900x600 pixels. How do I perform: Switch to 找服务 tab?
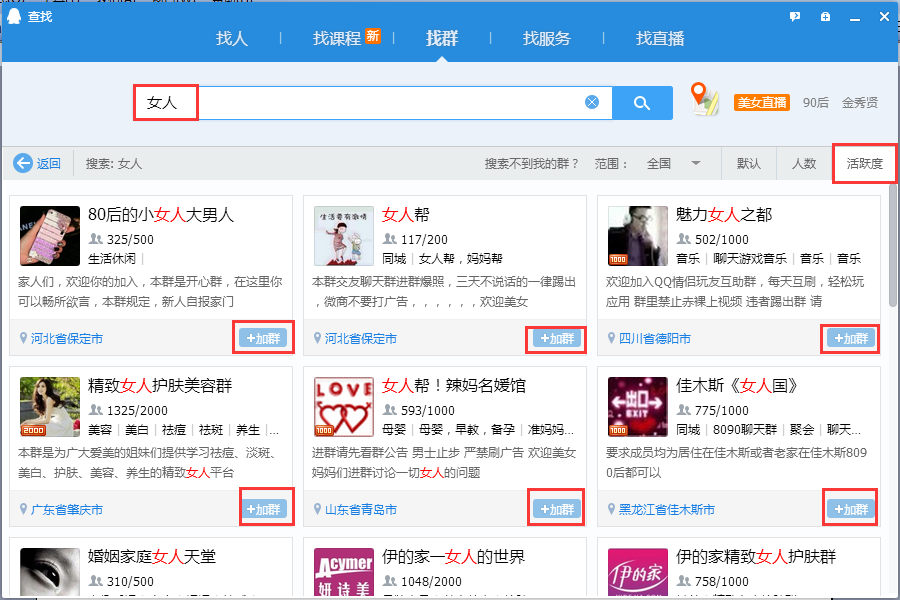pos(547,38)
